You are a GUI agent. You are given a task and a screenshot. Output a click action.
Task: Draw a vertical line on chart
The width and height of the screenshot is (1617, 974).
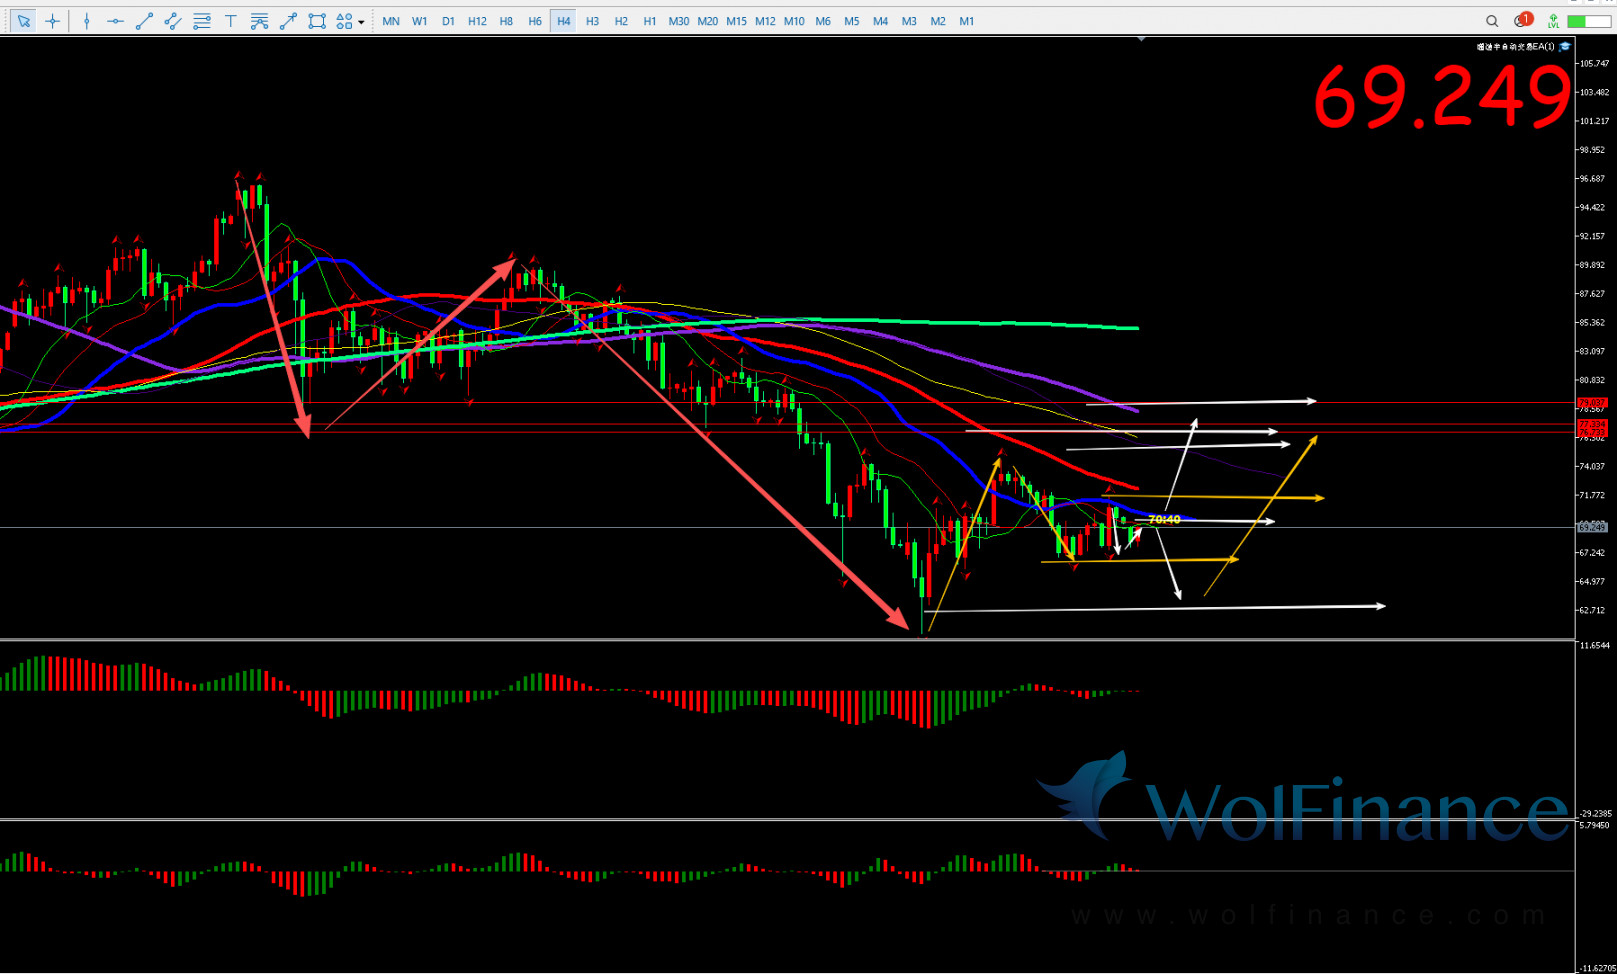click(x=87, y=21)
